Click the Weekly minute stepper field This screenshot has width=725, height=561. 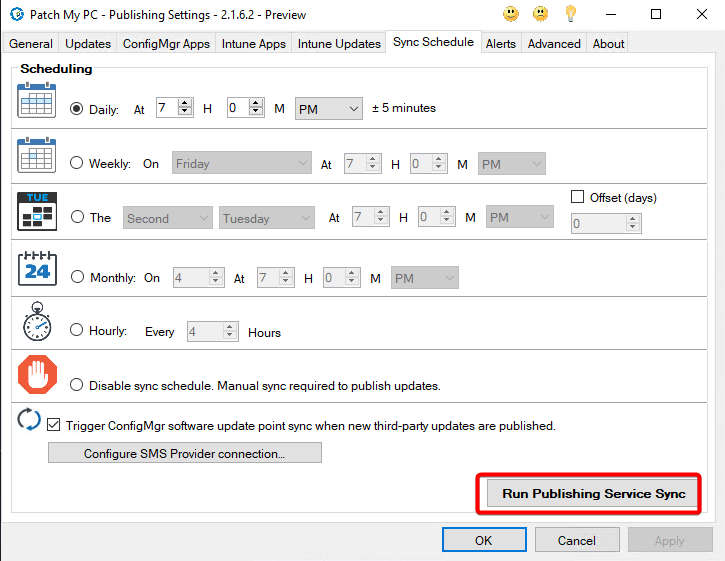[x=429, y=164]
